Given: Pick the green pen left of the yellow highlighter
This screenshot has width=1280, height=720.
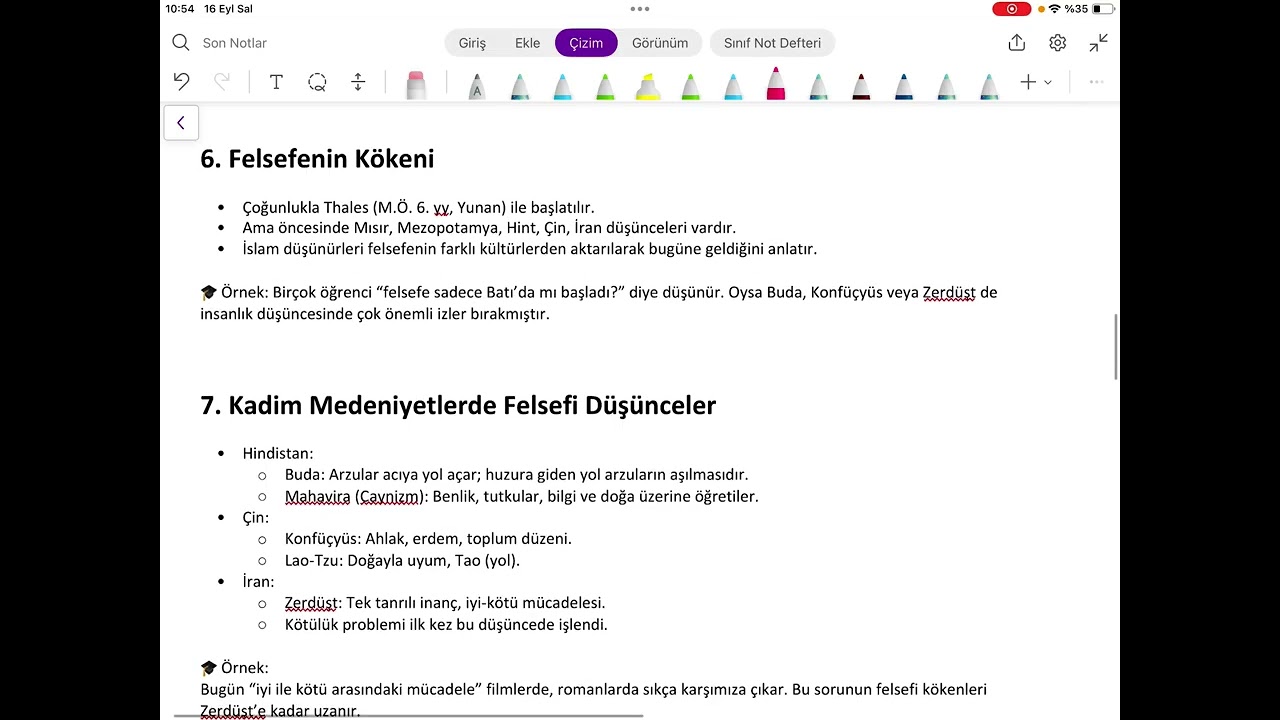Looking at the screenshot, I should tap(605, 86).
